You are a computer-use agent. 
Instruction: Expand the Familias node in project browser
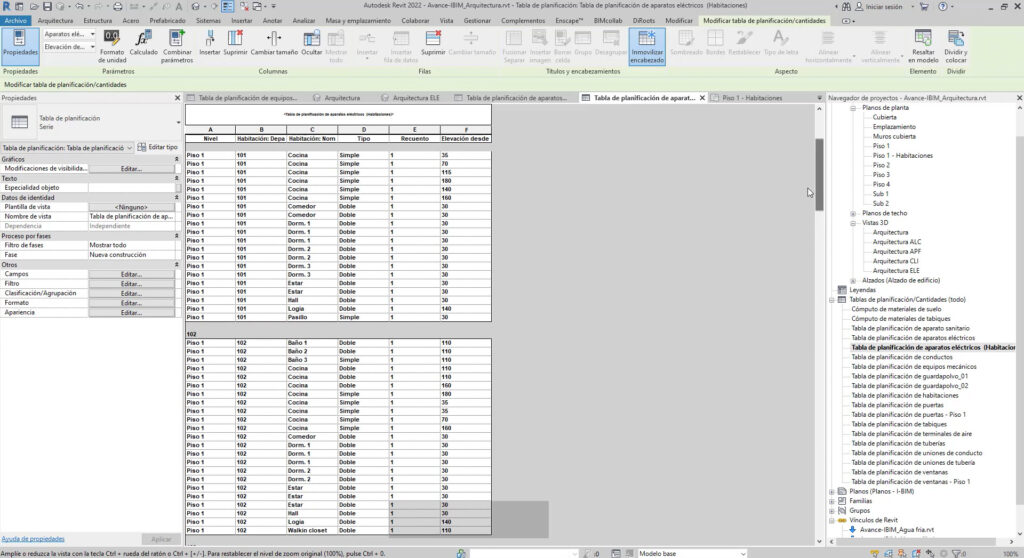pyautogui.click(x=832, y=500)
